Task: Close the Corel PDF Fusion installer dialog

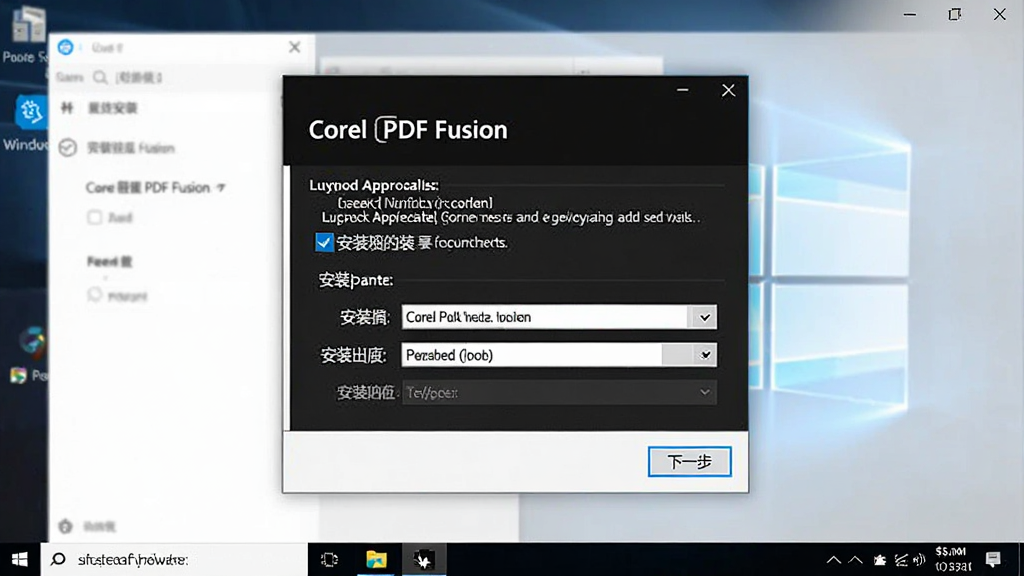Action: pyautogui.click(x=728, y=90)
